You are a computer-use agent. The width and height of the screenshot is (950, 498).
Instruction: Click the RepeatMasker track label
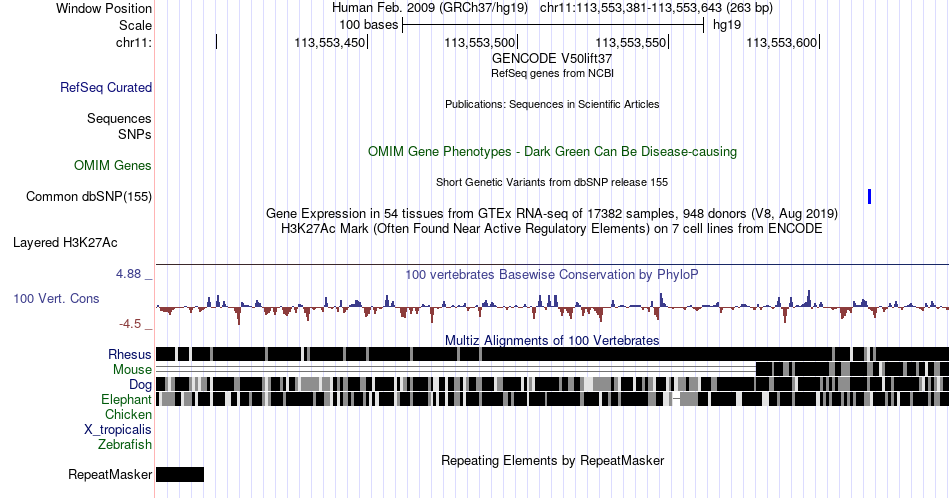point(110,474)
